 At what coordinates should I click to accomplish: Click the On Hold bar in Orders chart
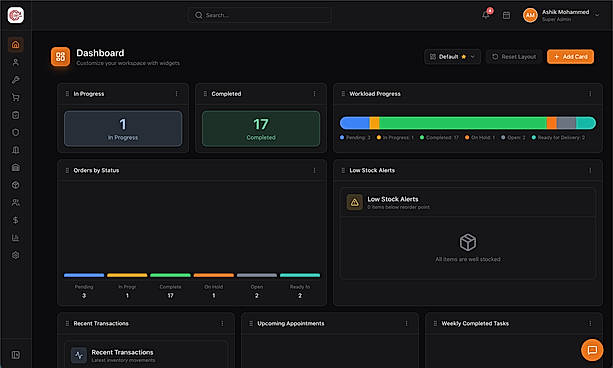click(x=213, y=275)
